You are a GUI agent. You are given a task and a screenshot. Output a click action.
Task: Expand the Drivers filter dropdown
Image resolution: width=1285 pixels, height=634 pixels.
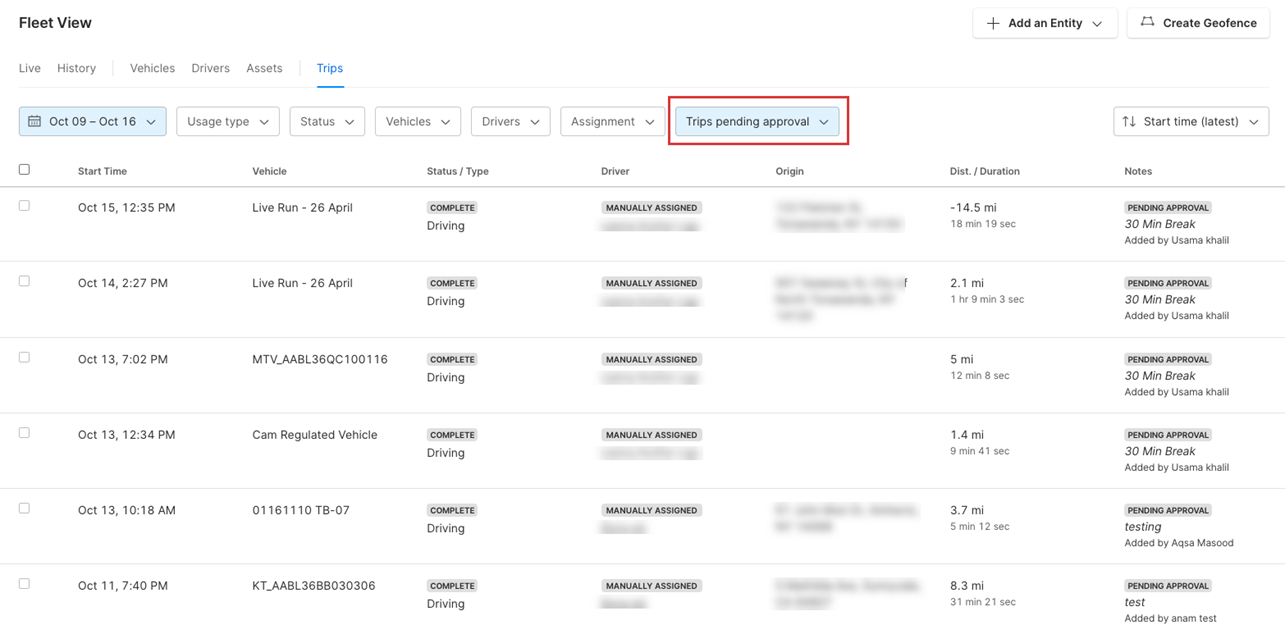coord(510,122)
